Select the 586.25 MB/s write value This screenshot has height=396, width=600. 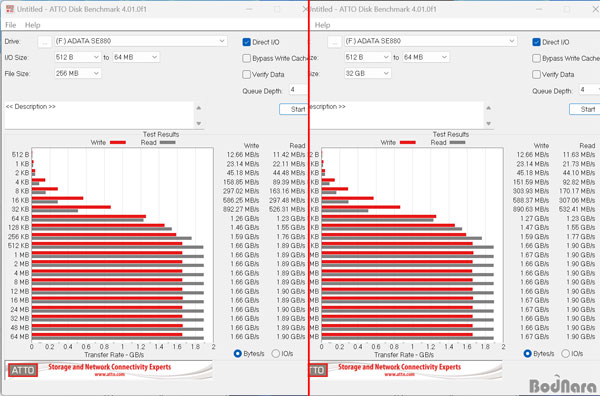tap(241, 200)
